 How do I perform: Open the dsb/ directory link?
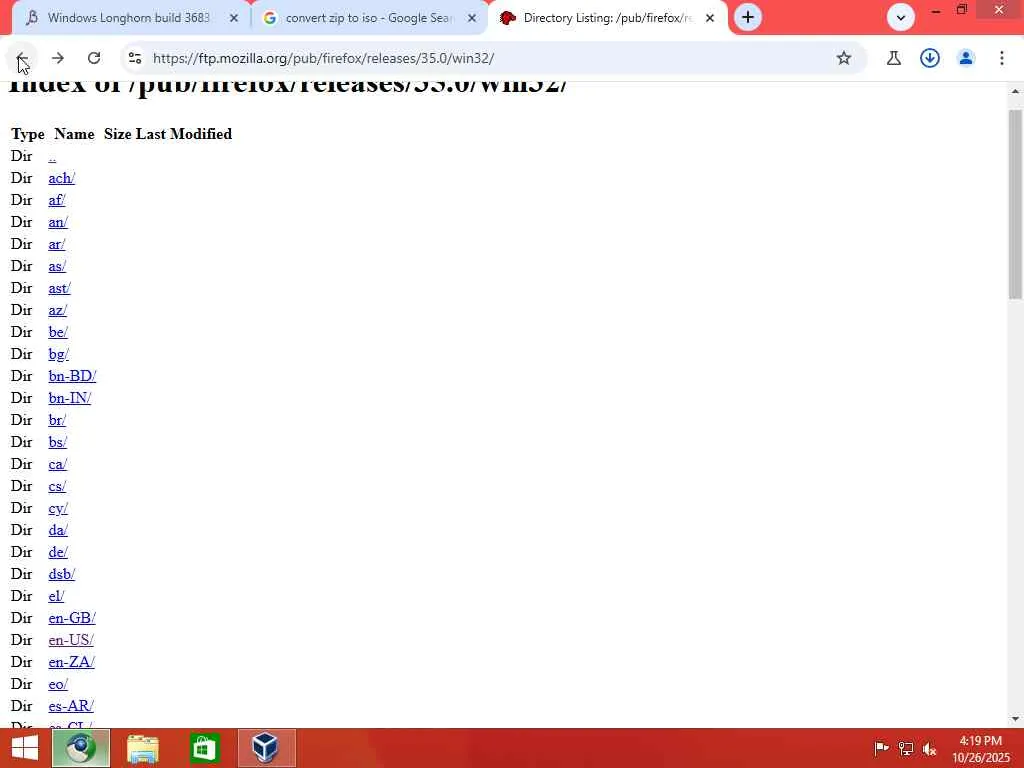pos(61,574)
